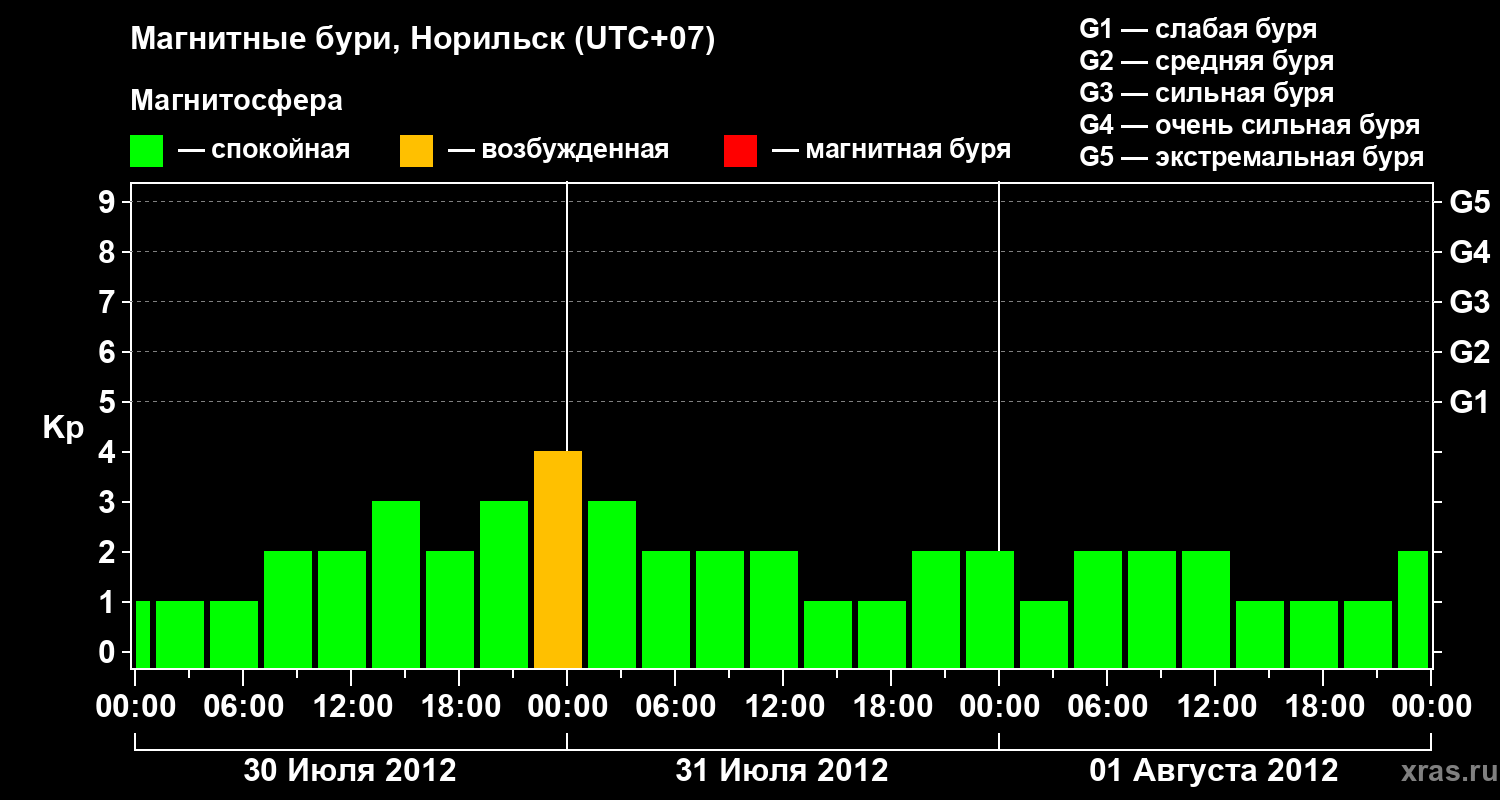Click the 'Магнитосфера' heading
This screenshot has height=800, width=1500.
[x=236, y=101]
